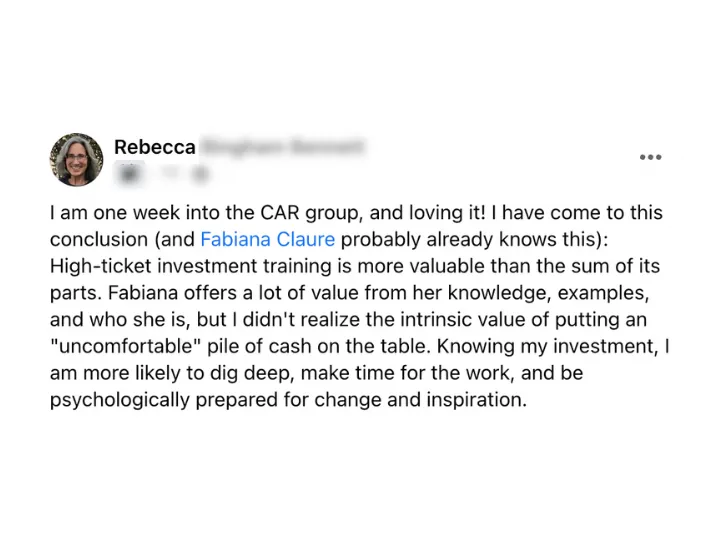The width and height of the screenshot is (720, 540).
Task: Click the quoted word "uncomfortable" in the post
Action: (x=126, y=347)
